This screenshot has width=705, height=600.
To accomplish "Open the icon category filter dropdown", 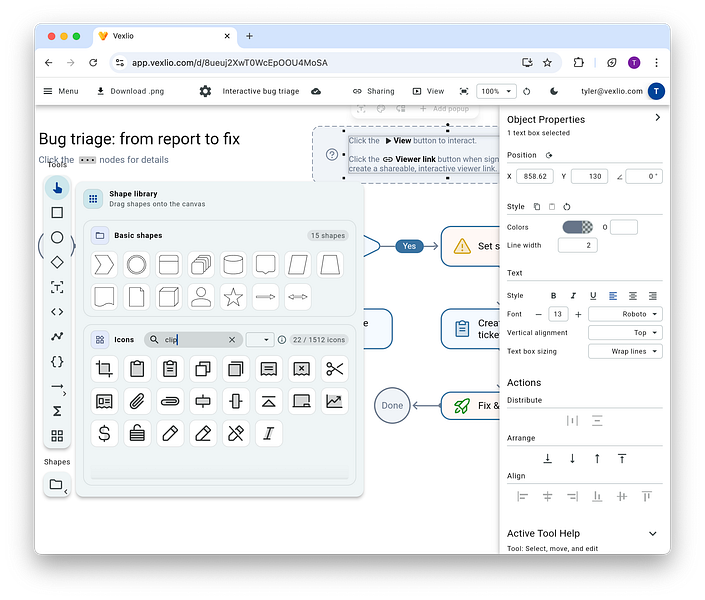I will (260, 340).
